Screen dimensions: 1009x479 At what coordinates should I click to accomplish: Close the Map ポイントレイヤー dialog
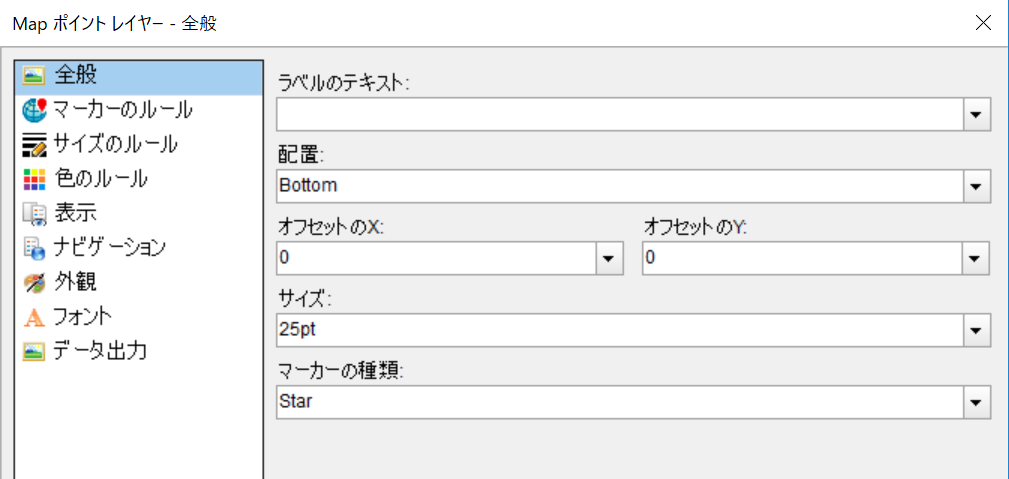pyautogui.click(x=984, y=23)
